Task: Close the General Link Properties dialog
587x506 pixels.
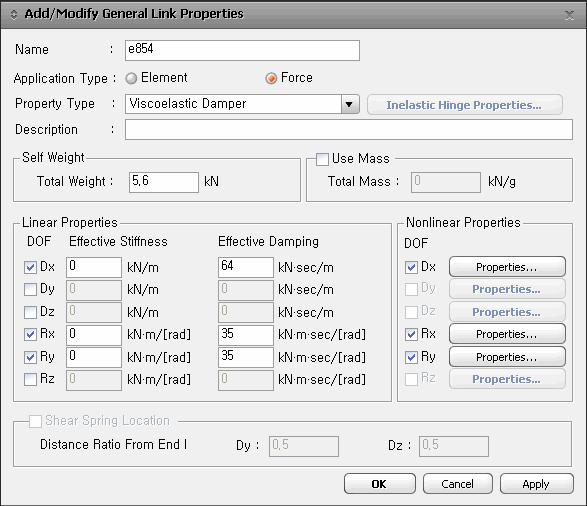Action: 569,15
